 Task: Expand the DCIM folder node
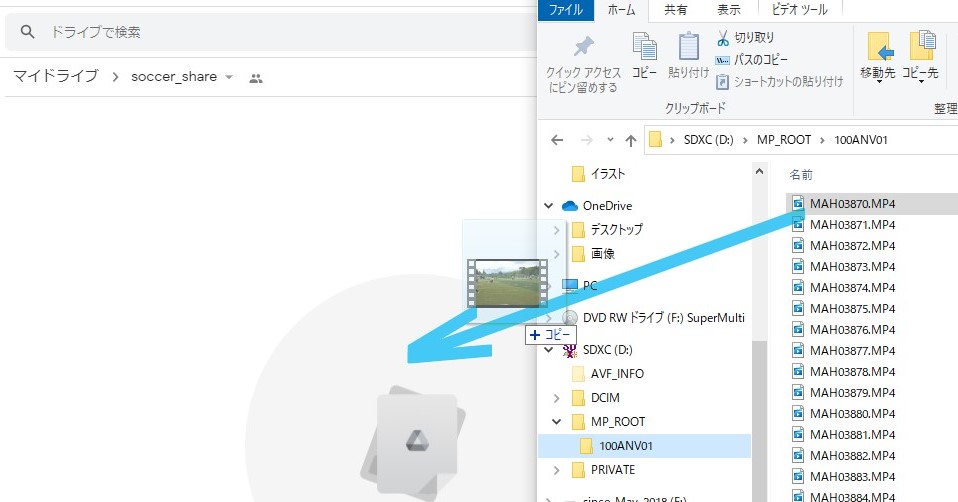tap(557, 398)
